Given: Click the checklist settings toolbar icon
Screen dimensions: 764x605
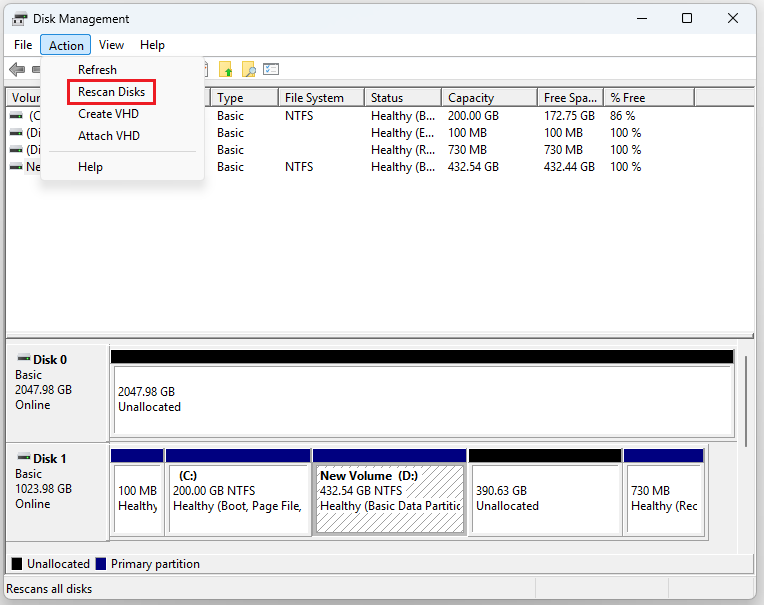Looking at the screenshot, I should point(271,69).
